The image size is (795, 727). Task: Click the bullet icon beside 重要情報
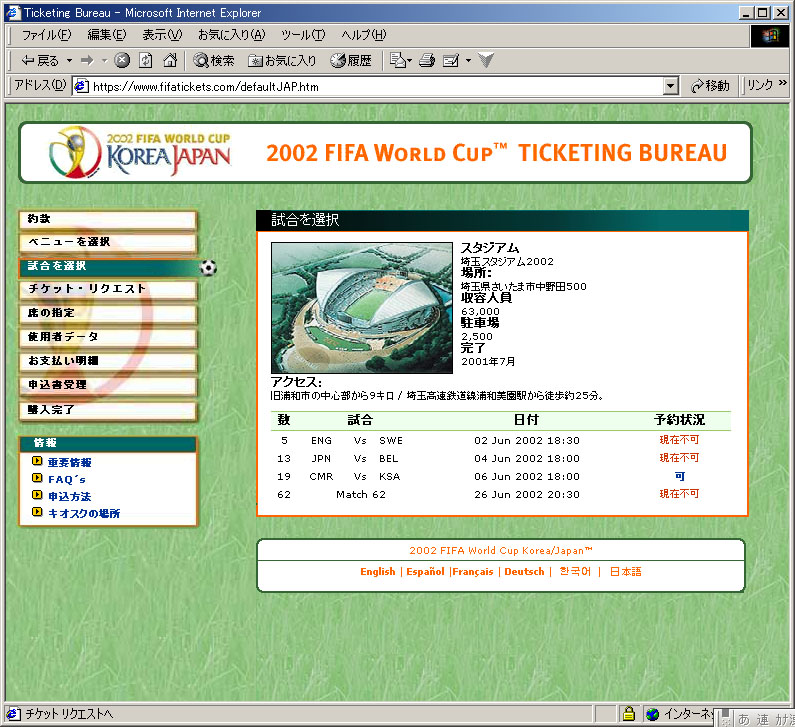tap(37, 461)
